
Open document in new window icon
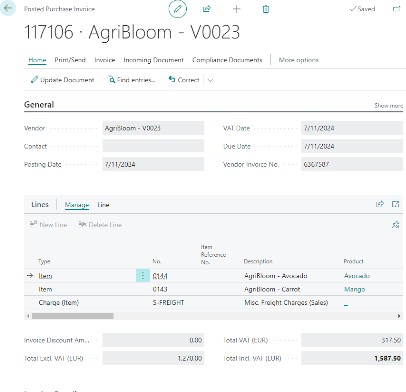[x=396, y=9]
